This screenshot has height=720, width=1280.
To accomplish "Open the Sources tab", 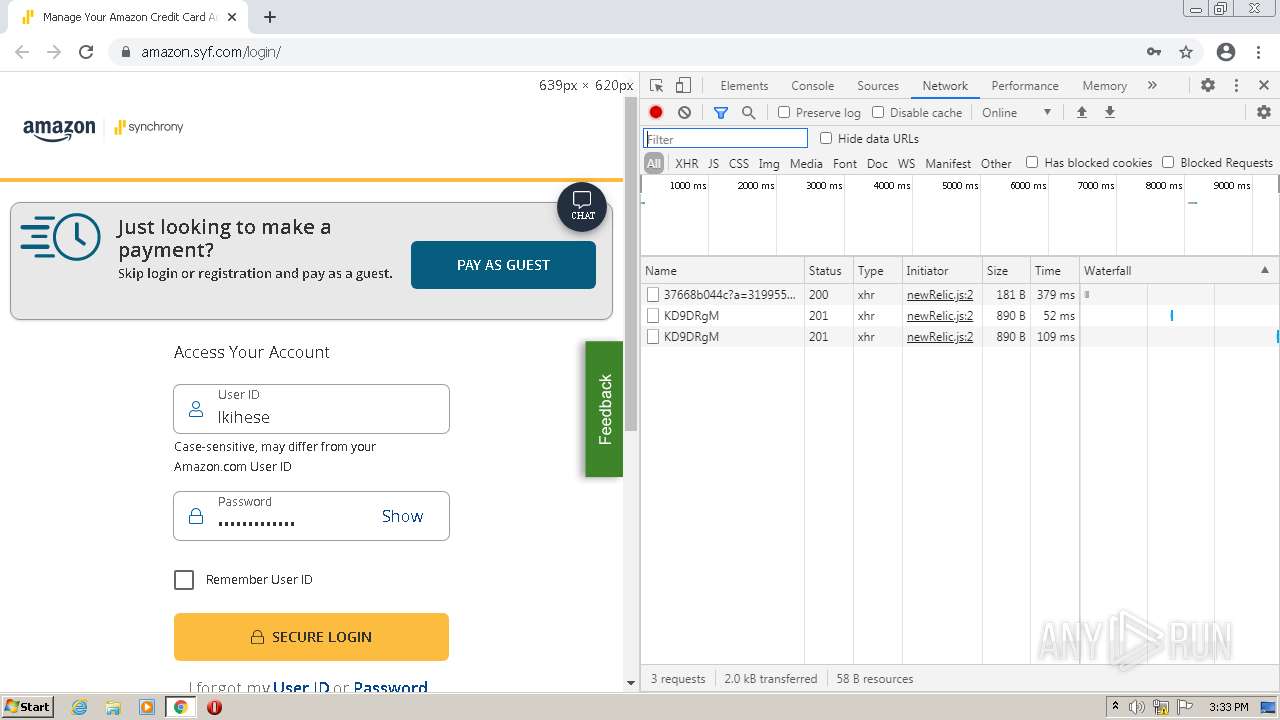I will click(878, 85).
